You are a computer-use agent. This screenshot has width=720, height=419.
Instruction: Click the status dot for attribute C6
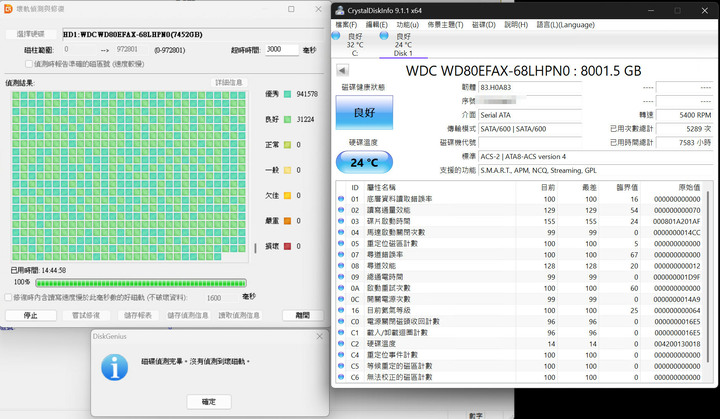341,377
